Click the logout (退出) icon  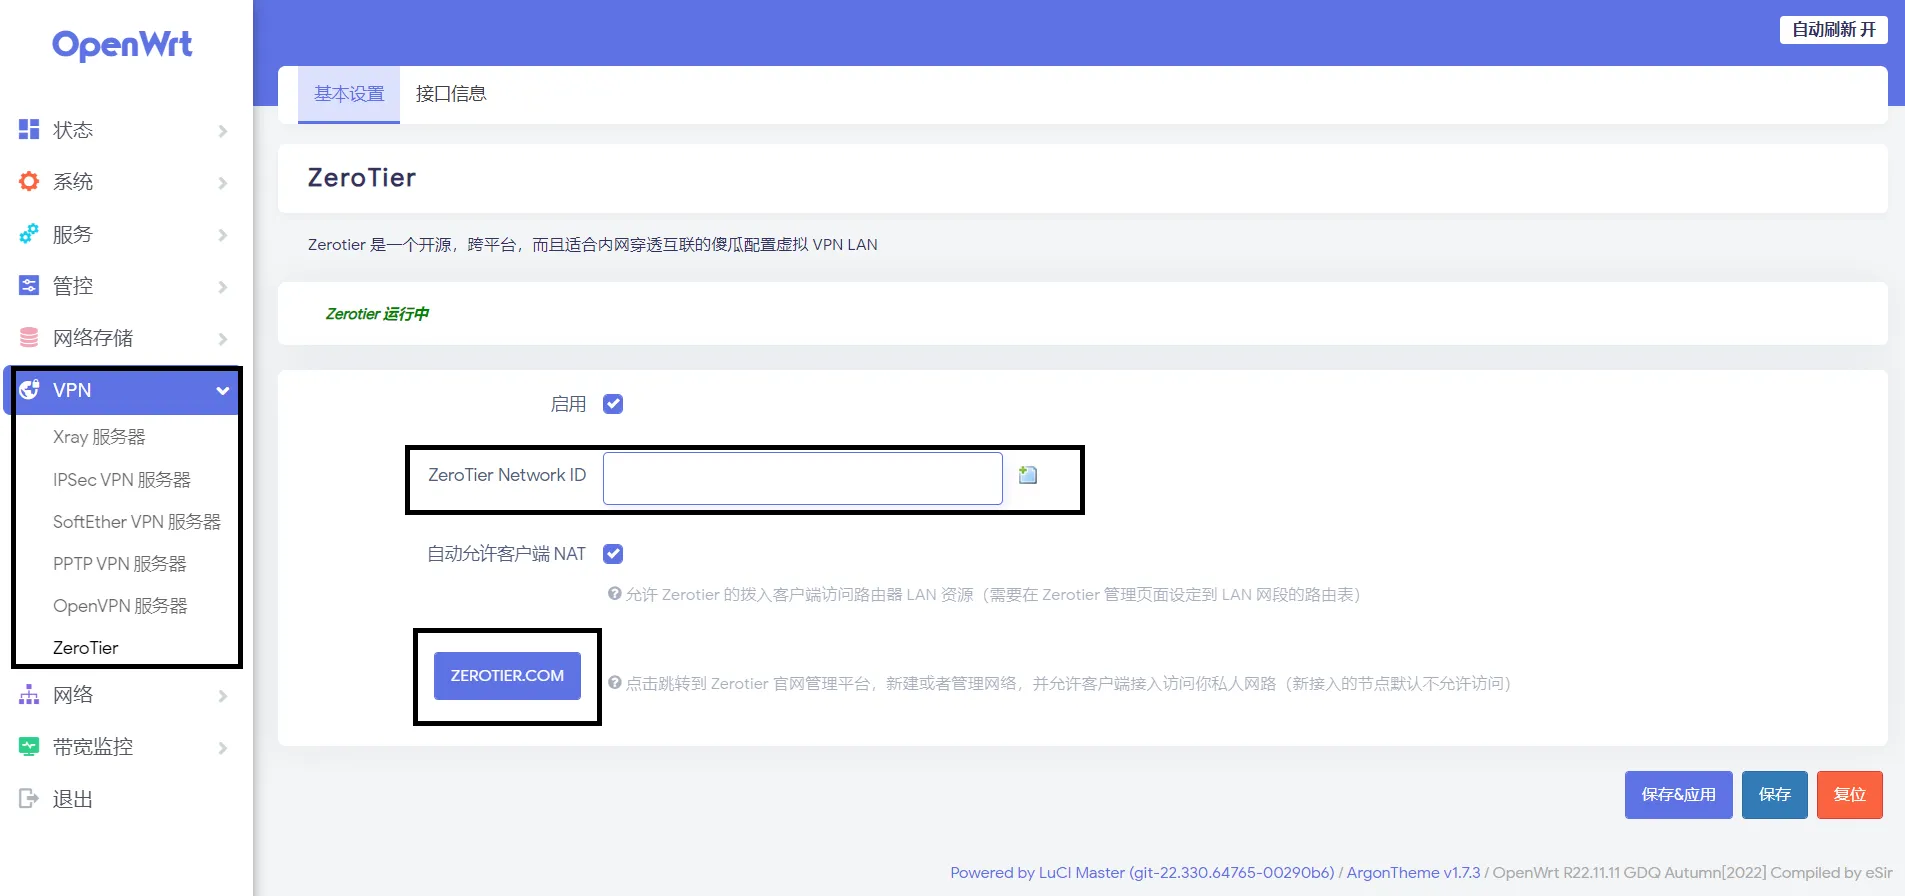point(29,799)
